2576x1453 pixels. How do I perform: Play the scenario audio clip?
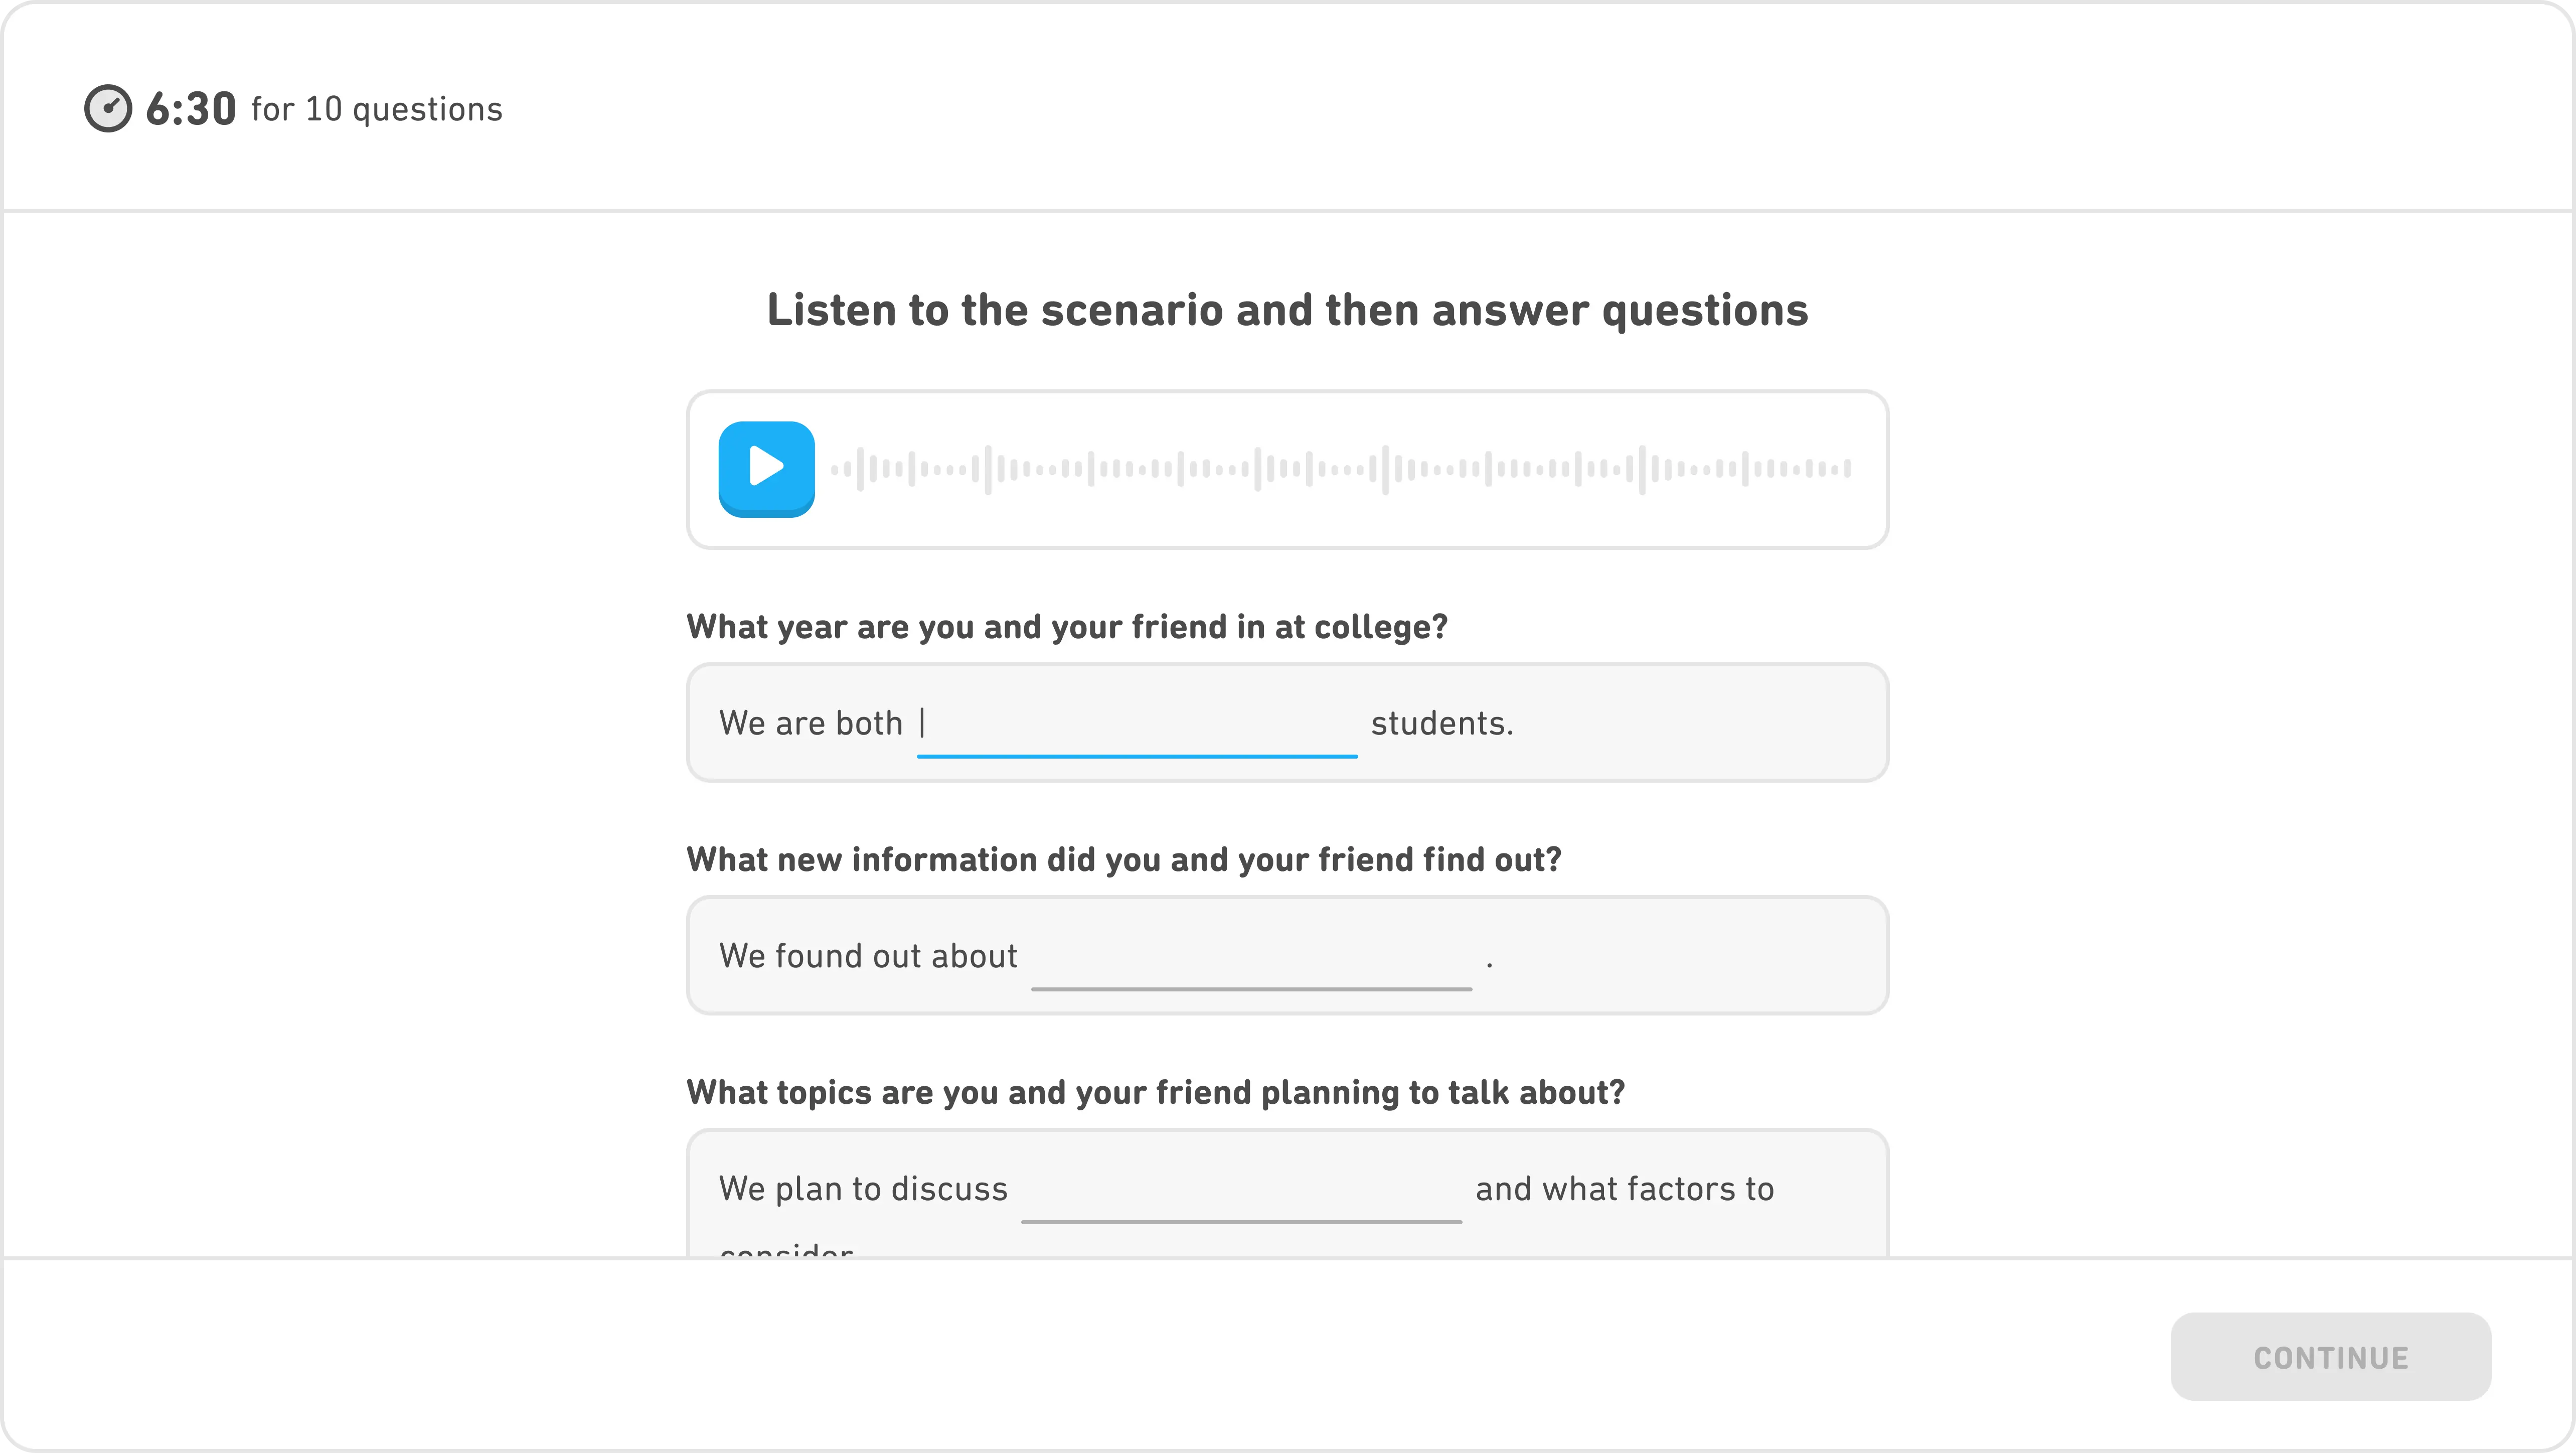tap(766, 468)
